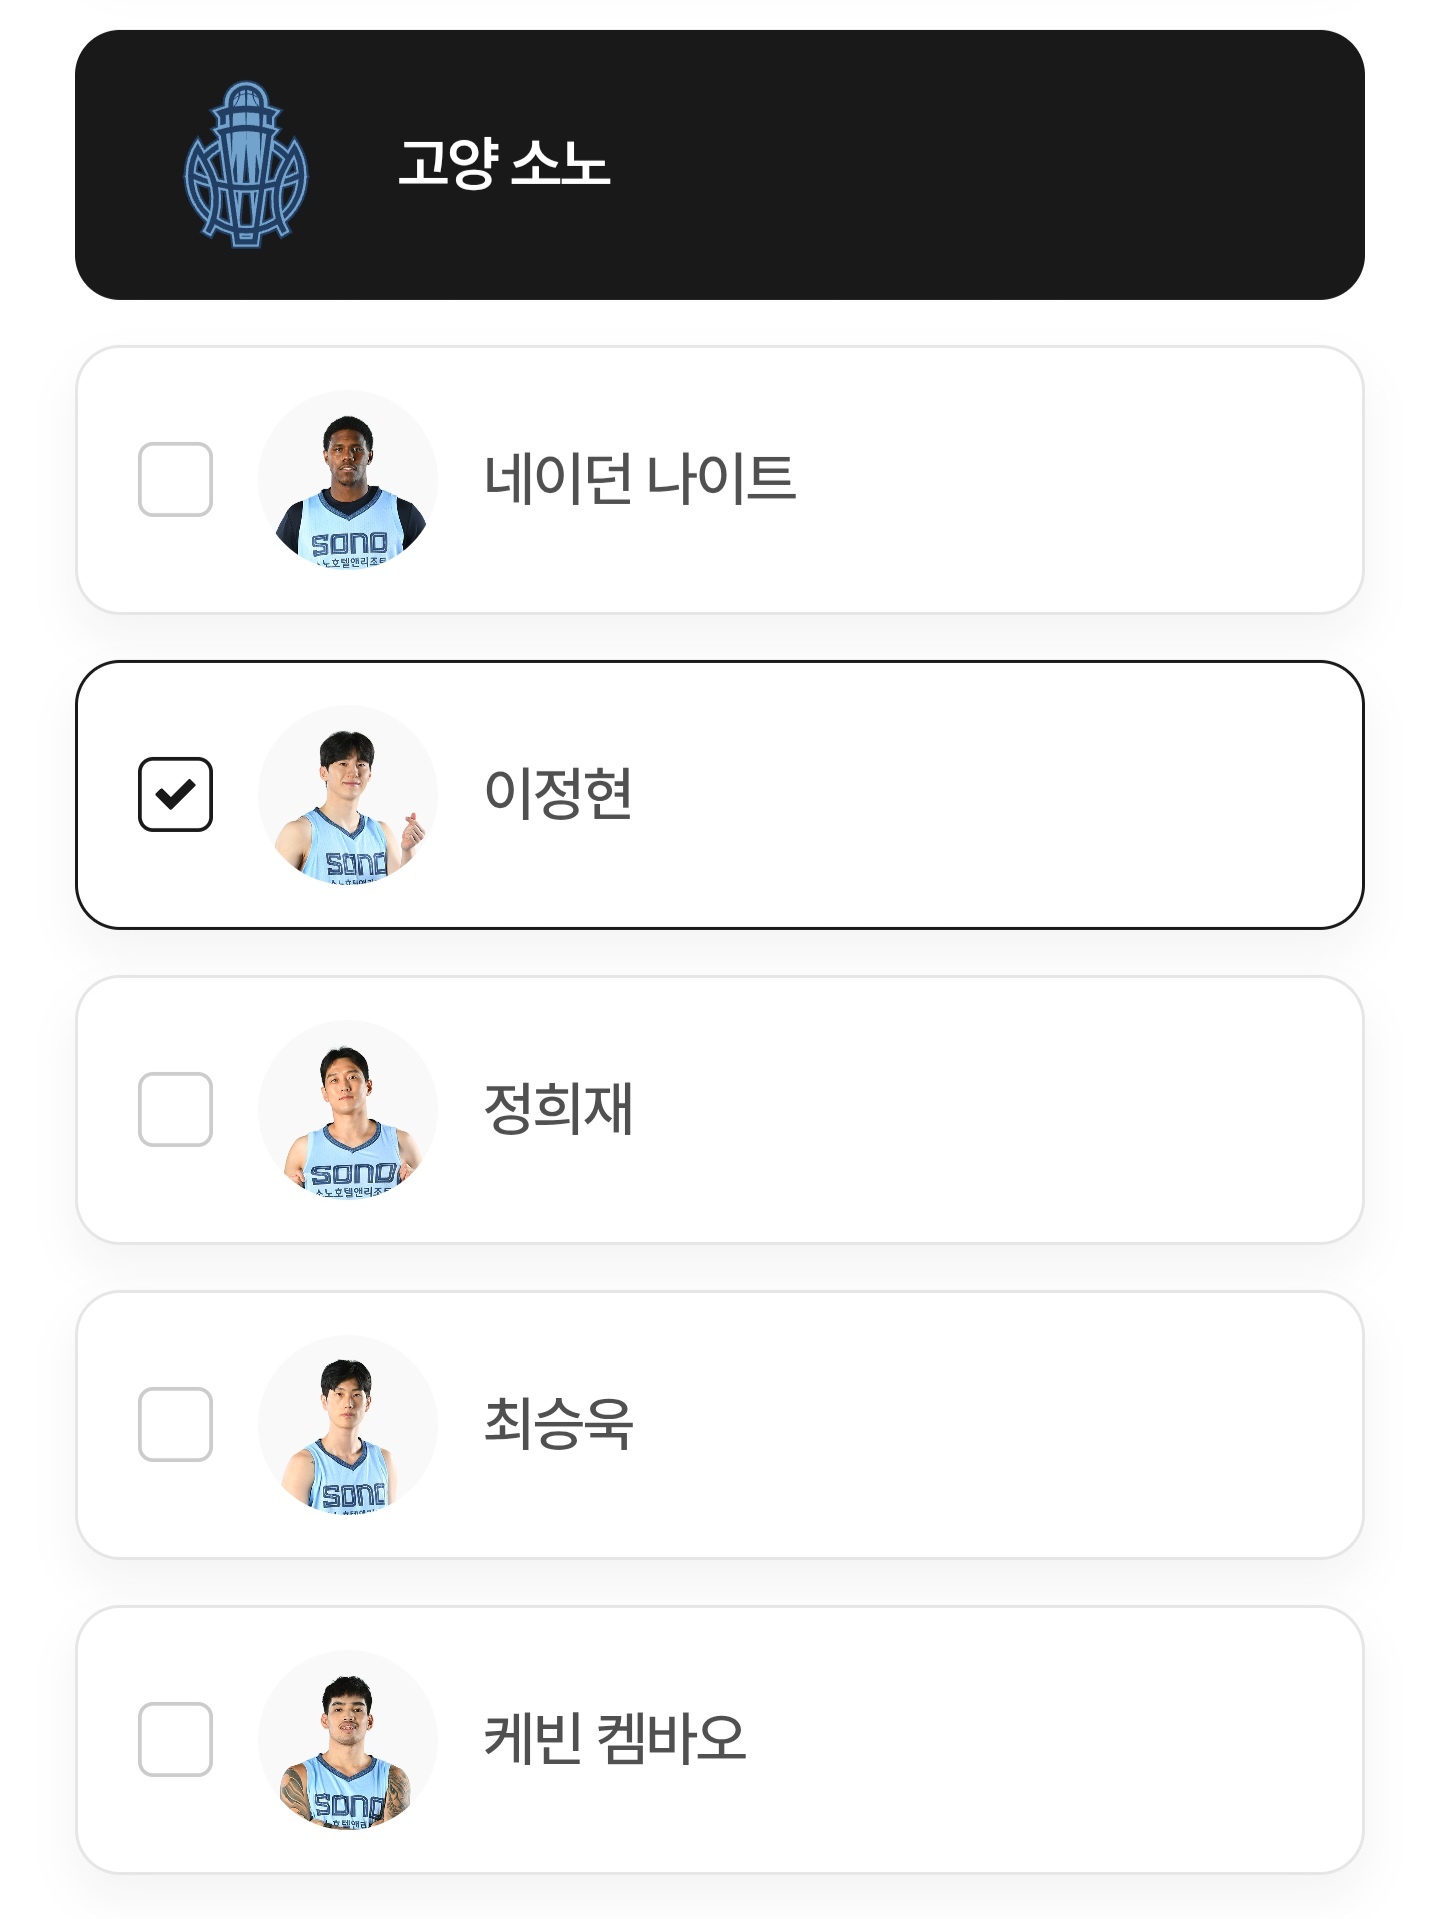Click the 고양 소노 title text

pyautogui.click(x=504, y=163)
